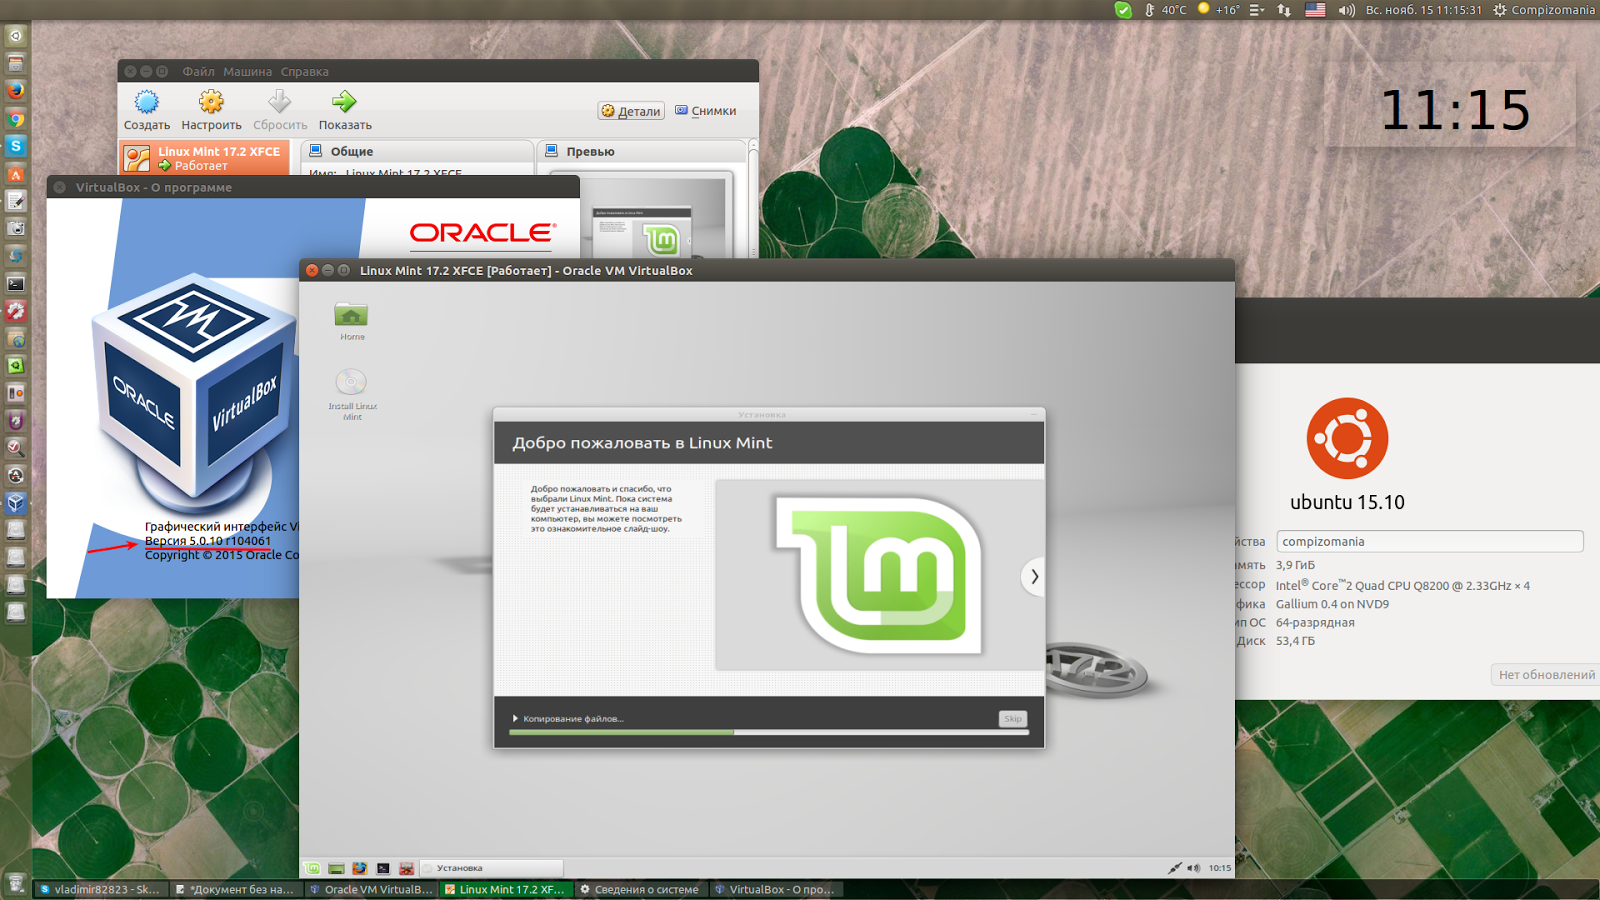The image size is (1600, 900).
Task: Launch Google Chrome from the Ubuntu dock
Action: coord(15,119)
